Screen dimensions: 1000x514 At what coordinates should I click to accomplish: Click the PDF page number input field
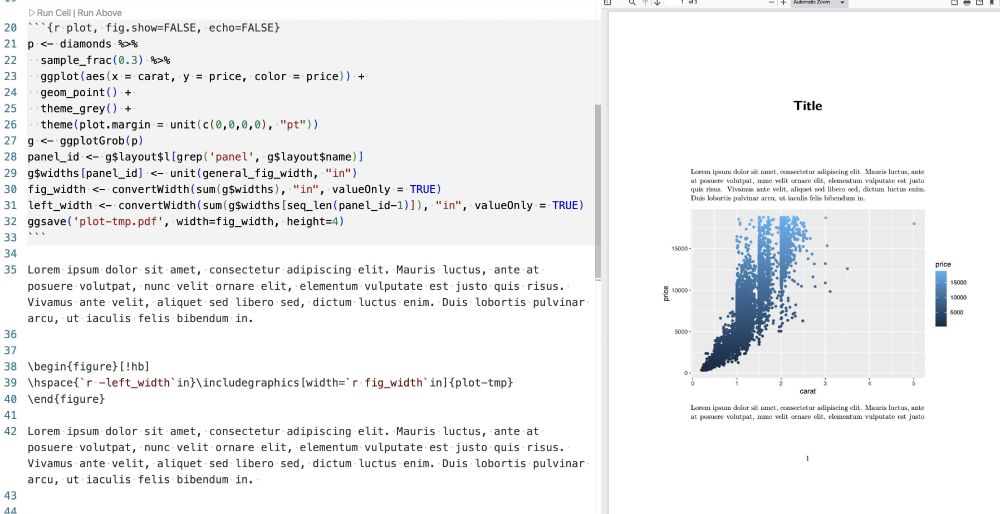click(675, 3)
